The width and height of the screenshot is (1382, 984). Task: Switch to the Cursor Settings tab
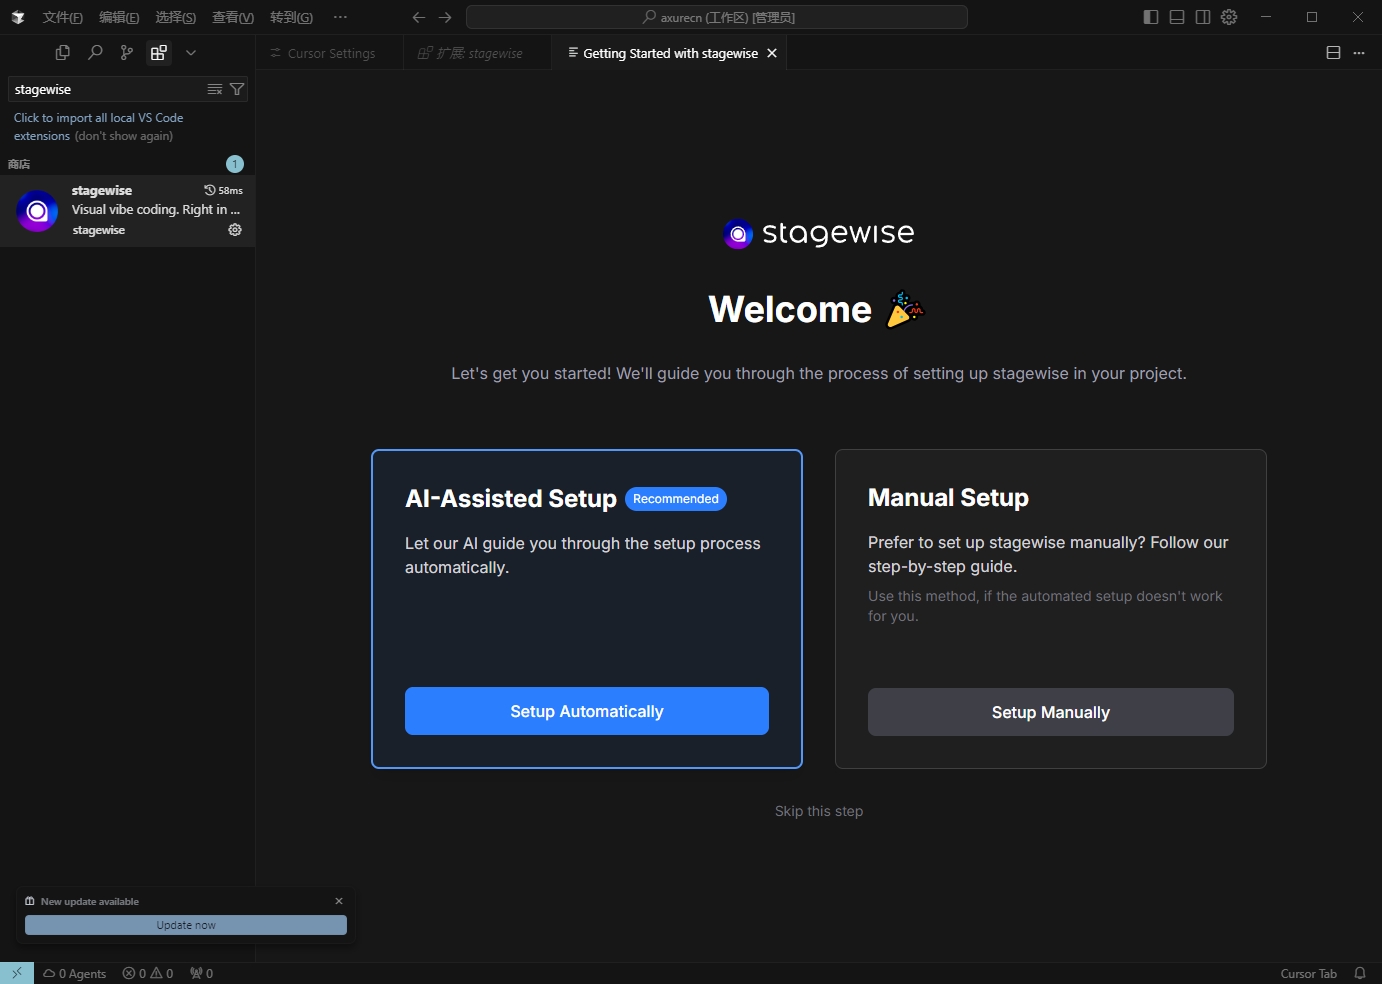(329, 53)
